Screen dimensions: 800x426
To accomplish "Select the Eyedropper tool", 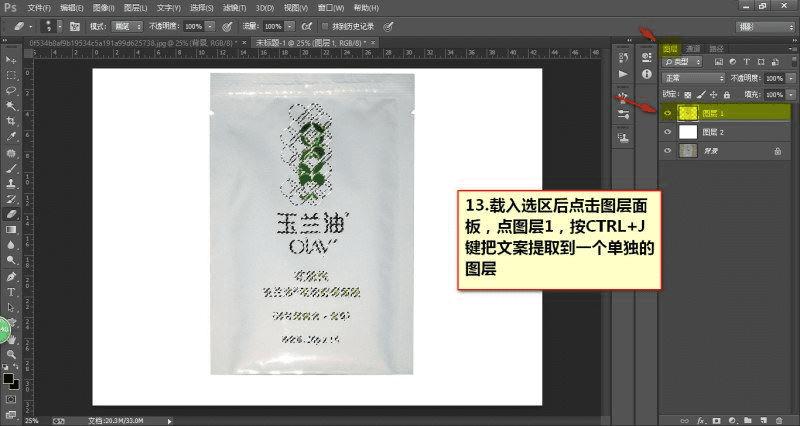I will pyautogui.click(x=10, y=137).
